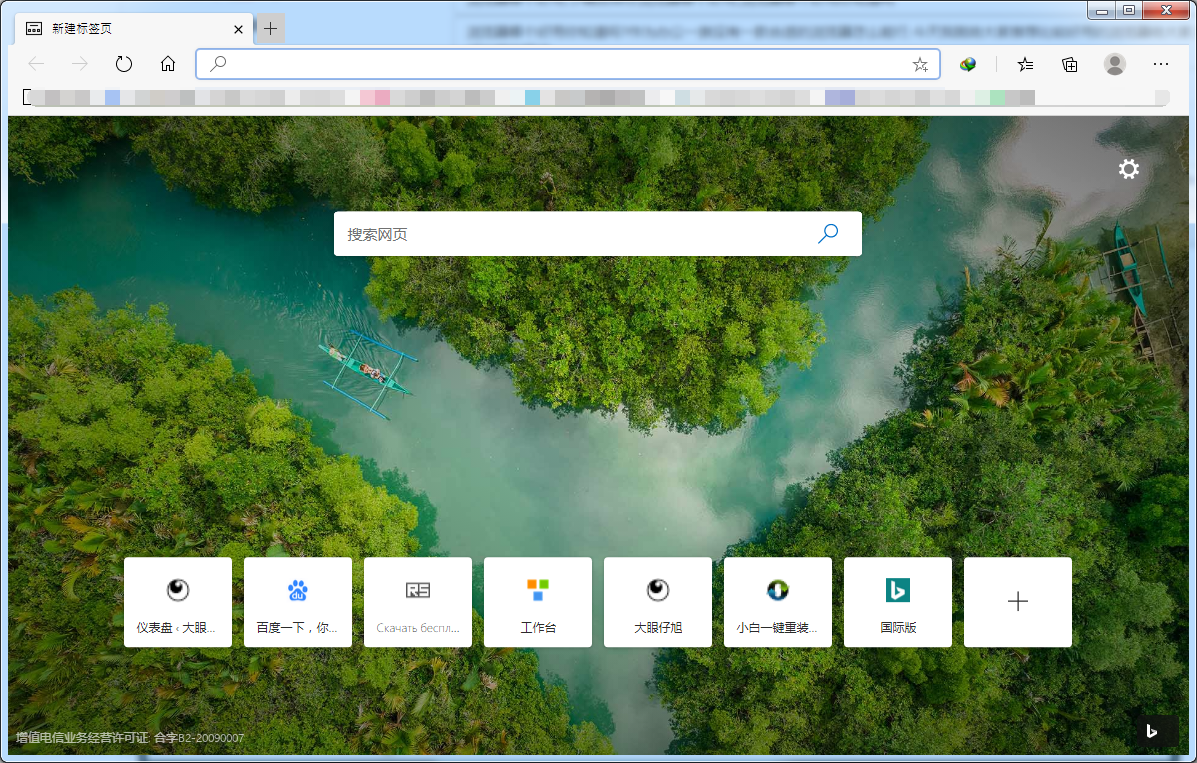Open the Collections icon

pos(1070,64)
